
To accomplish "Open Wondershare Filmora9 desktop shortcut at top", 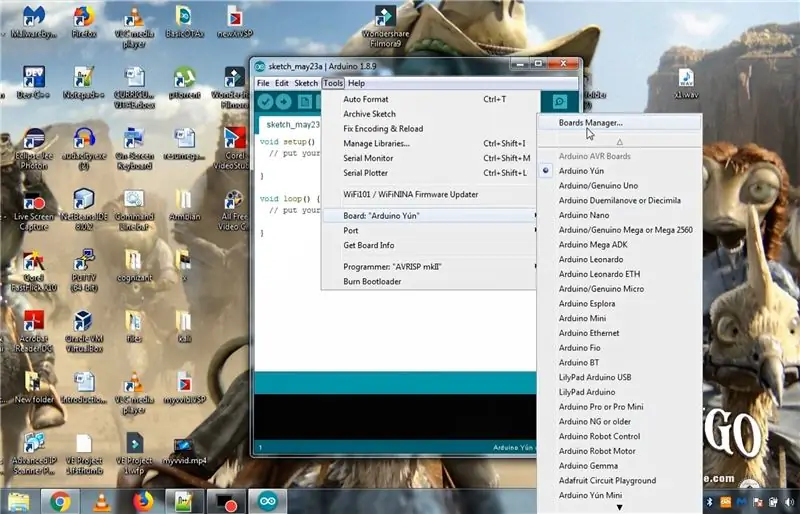I will [385, 26].
